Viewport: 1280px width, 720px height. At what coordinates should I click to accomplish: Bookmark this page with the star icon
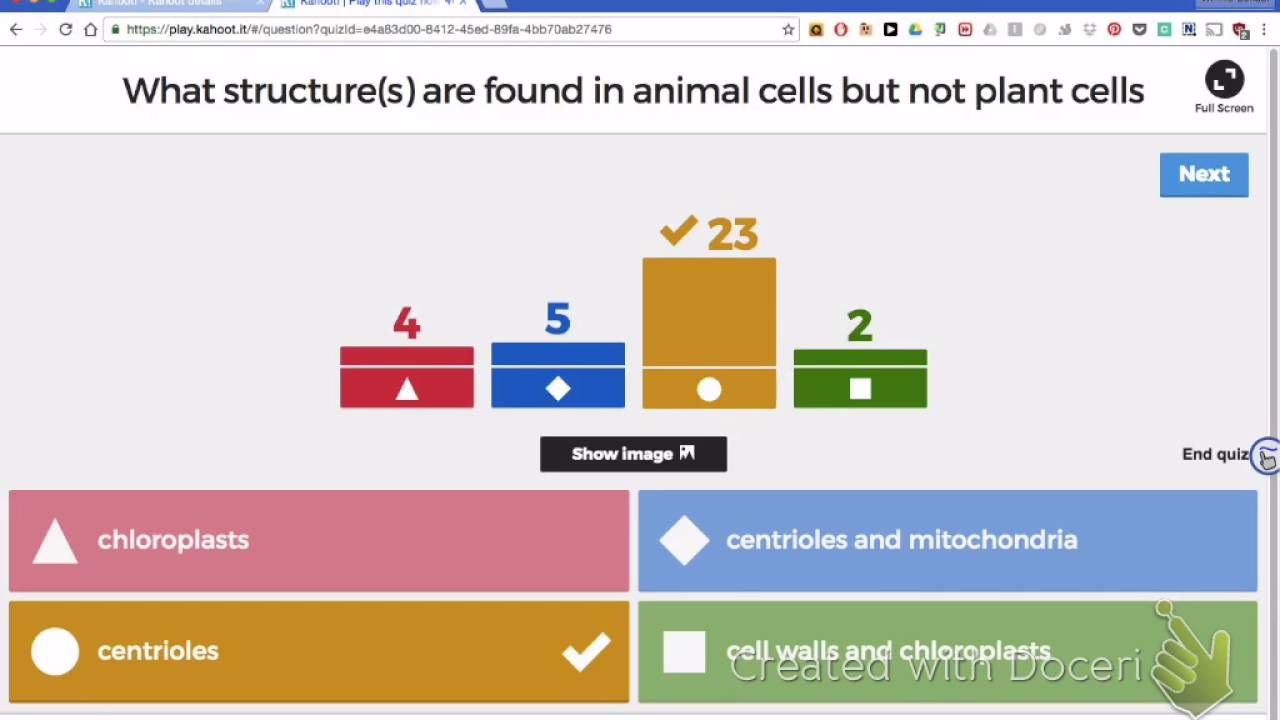point(788,30)
